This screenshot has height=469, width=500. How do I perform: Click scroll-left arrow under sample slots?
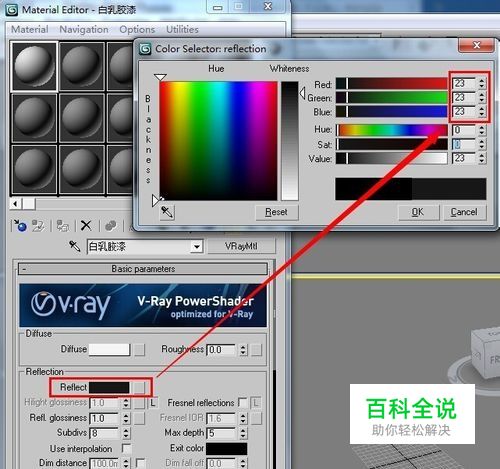[x=15, y=203]
